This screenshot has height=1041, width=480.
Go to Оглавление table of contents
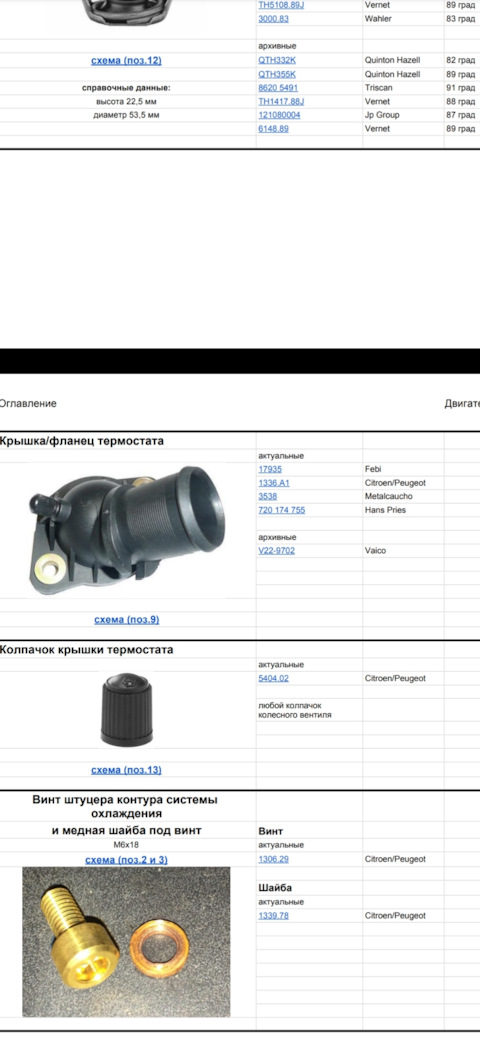click(28, 404)
